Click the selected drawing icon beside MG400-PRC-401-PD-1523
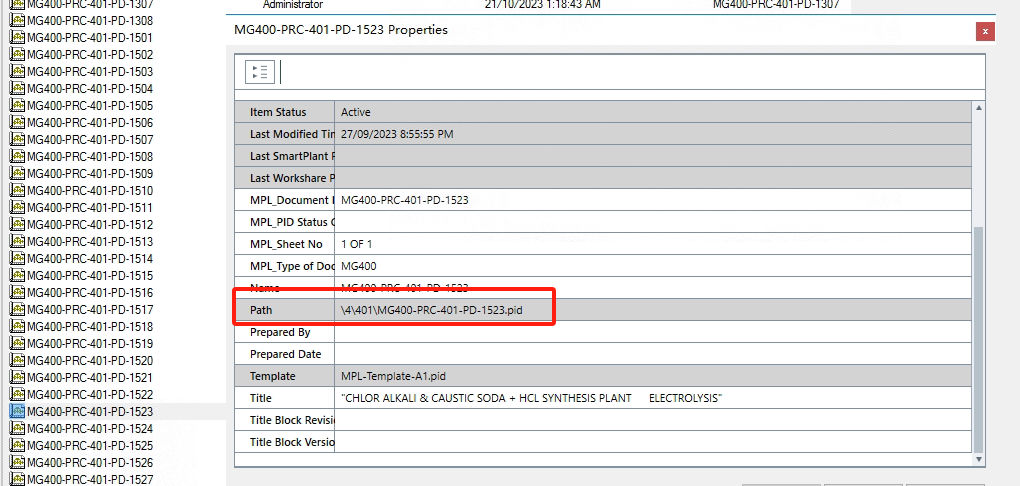The height and width of the screenshot is (486, 1020). click(17, 411)
